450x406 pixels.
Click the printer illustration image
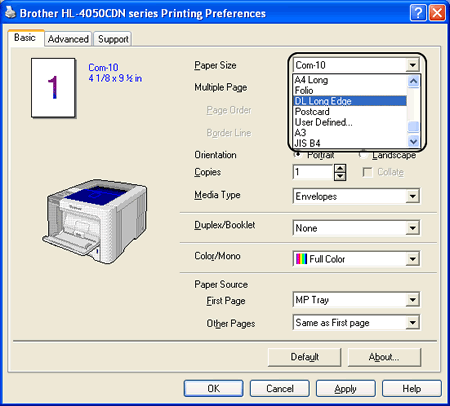[x=95, y=221]
